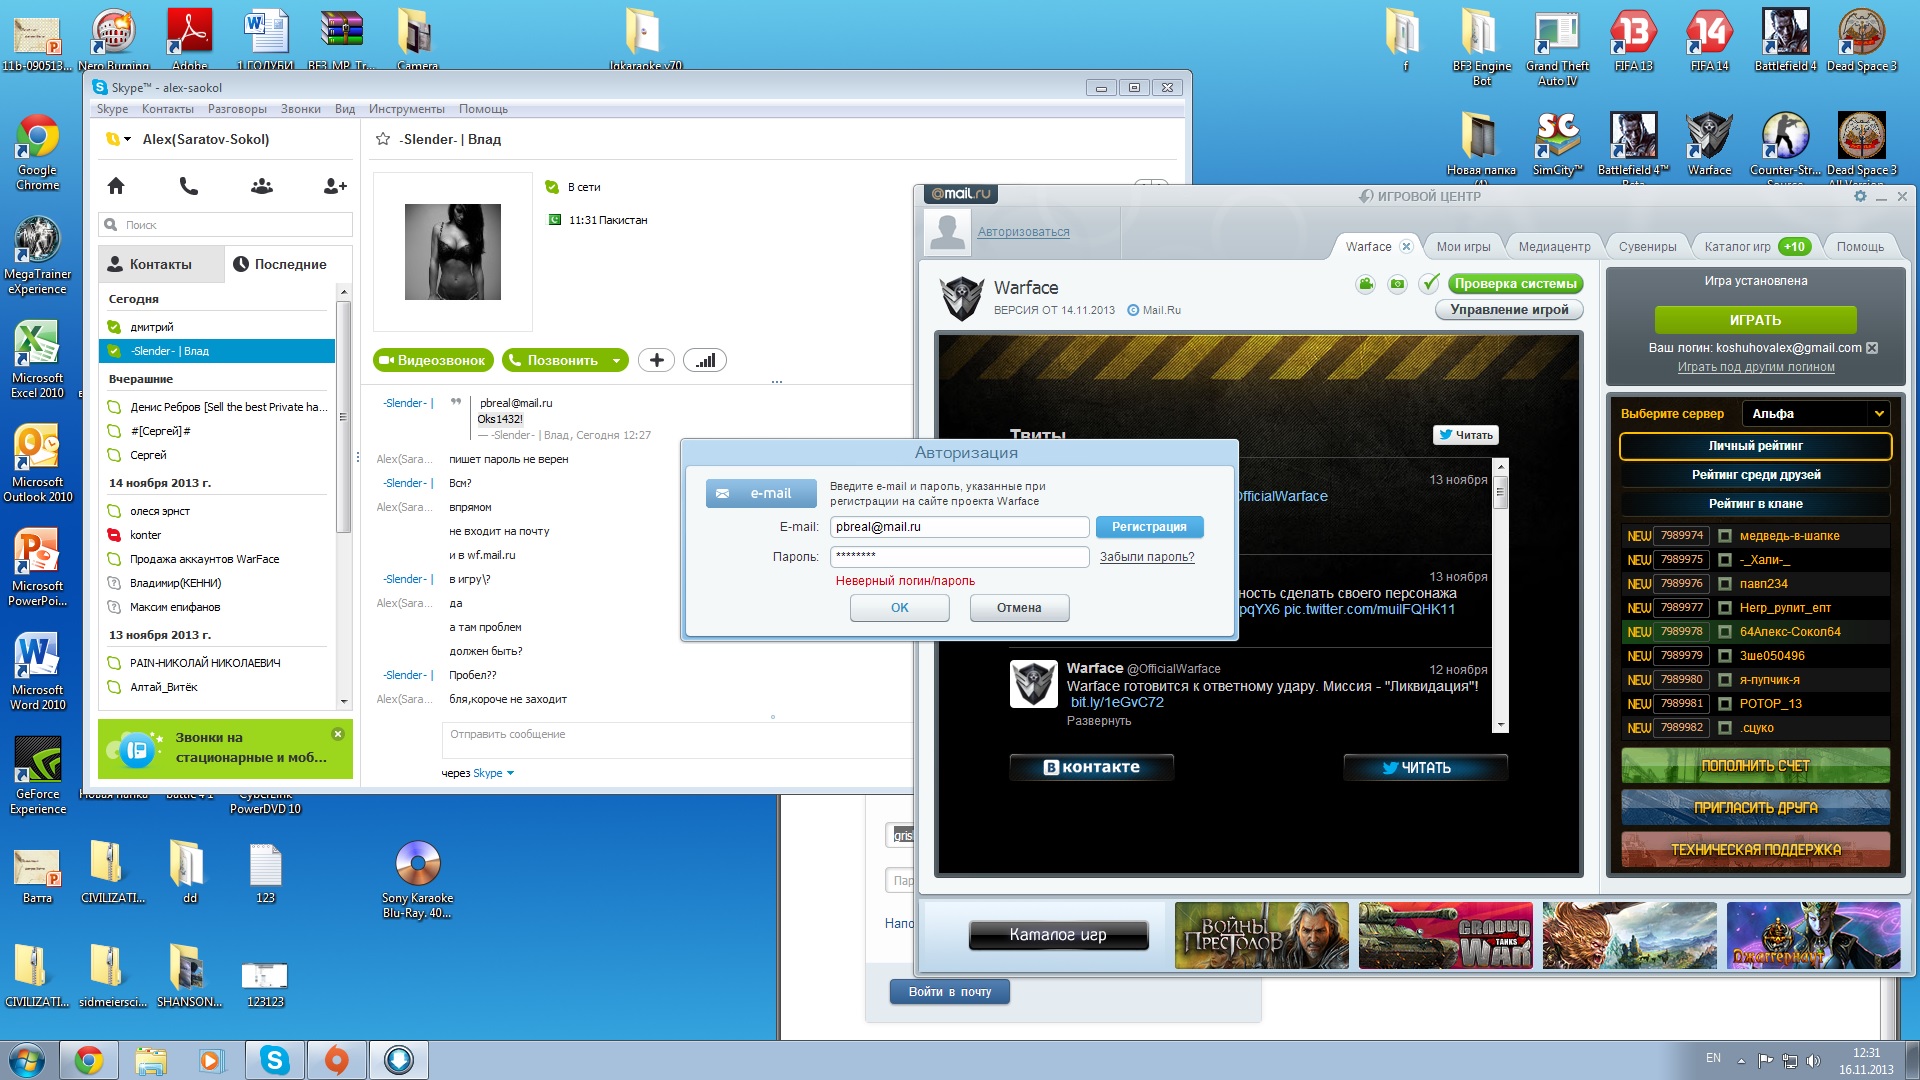Image resolution: width=1920 pixels, height=1080 pixels.
Task: Open Skype menu Инструменты
Action: 406,109
